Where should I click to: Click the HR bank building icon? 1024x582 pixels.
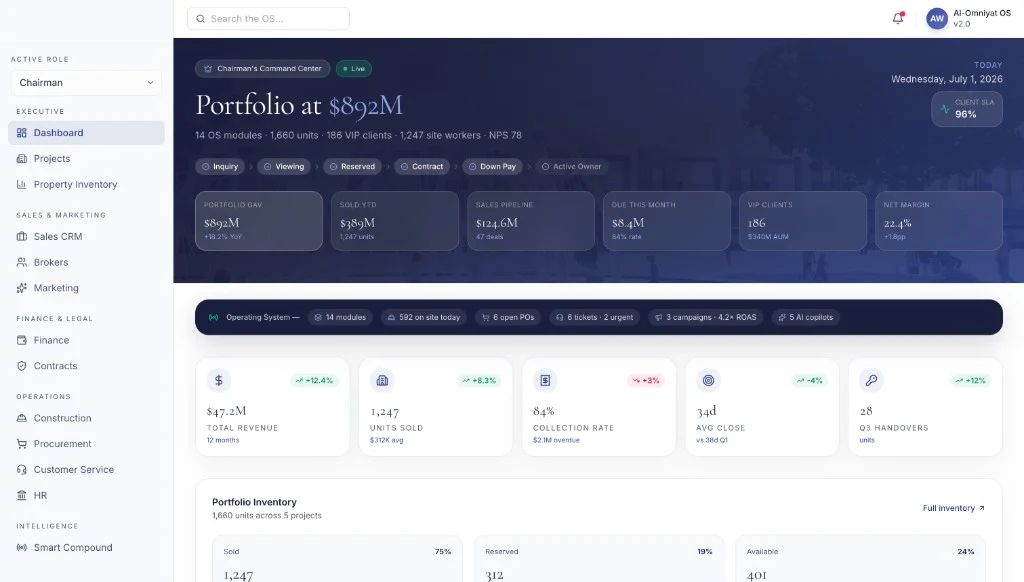pyautogui.click(x=22, y=495)
